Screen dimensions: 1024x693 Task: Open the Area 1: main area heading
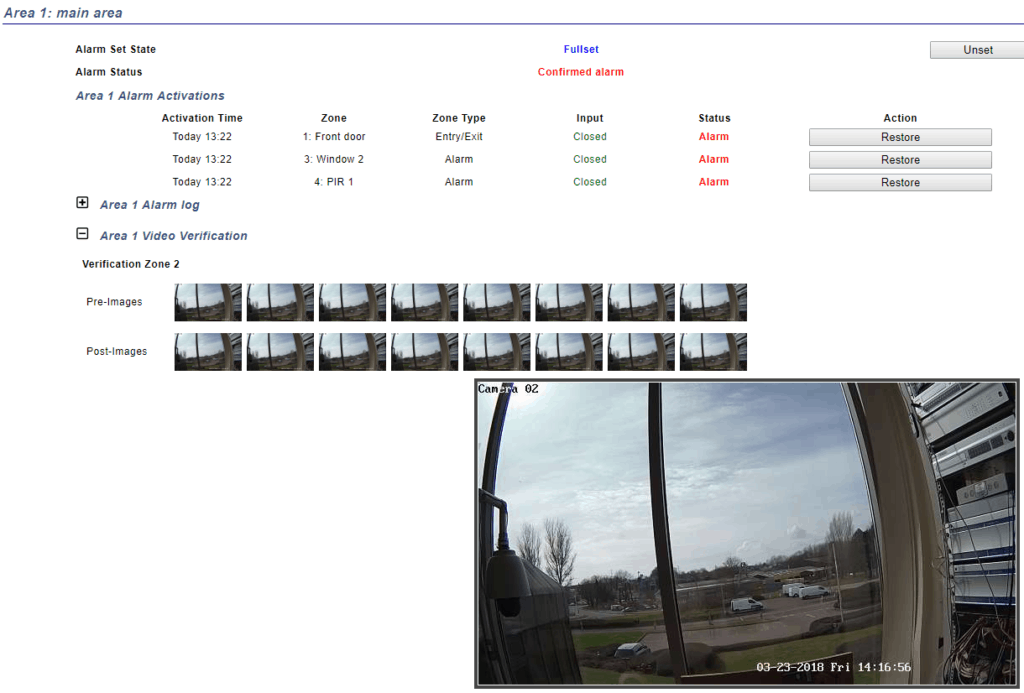tap(61, 13)
